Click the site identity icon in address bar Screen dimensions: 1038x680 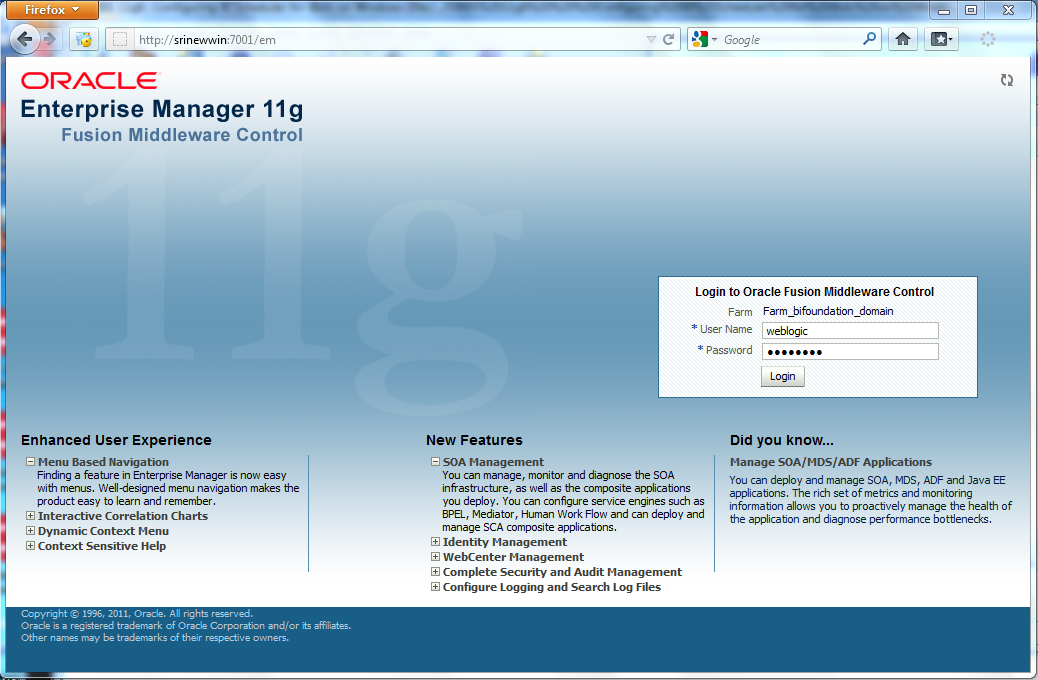(120, 40)
